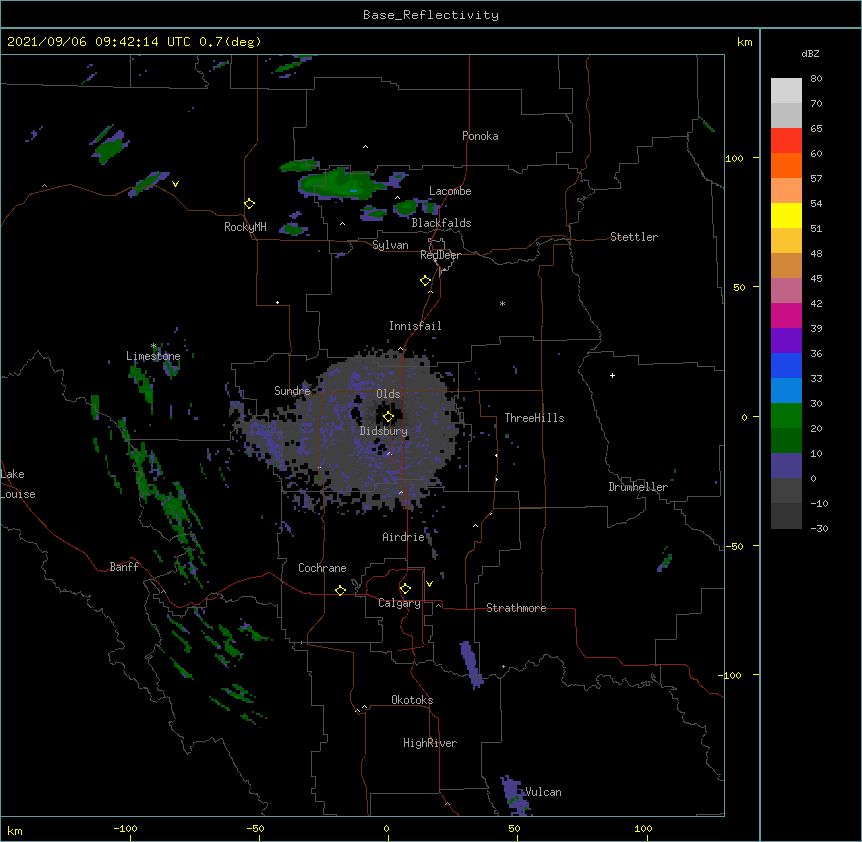The image size is (862, 842).
Task: Select the purple 36-39 dBZ legend color
Action: click(x=786, y=340)
